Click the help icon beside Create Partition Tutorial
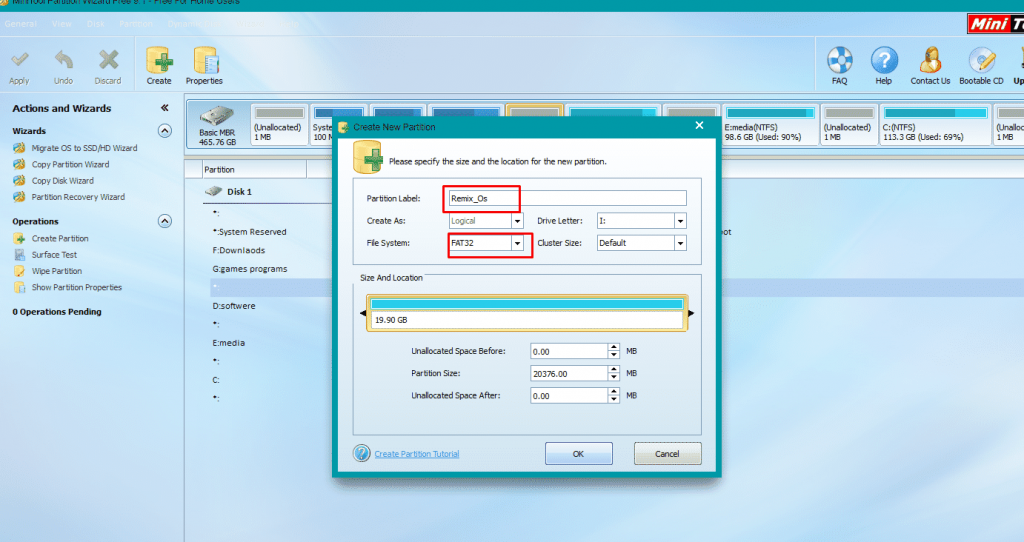The image size is (1024, 542). coord(362,453)
